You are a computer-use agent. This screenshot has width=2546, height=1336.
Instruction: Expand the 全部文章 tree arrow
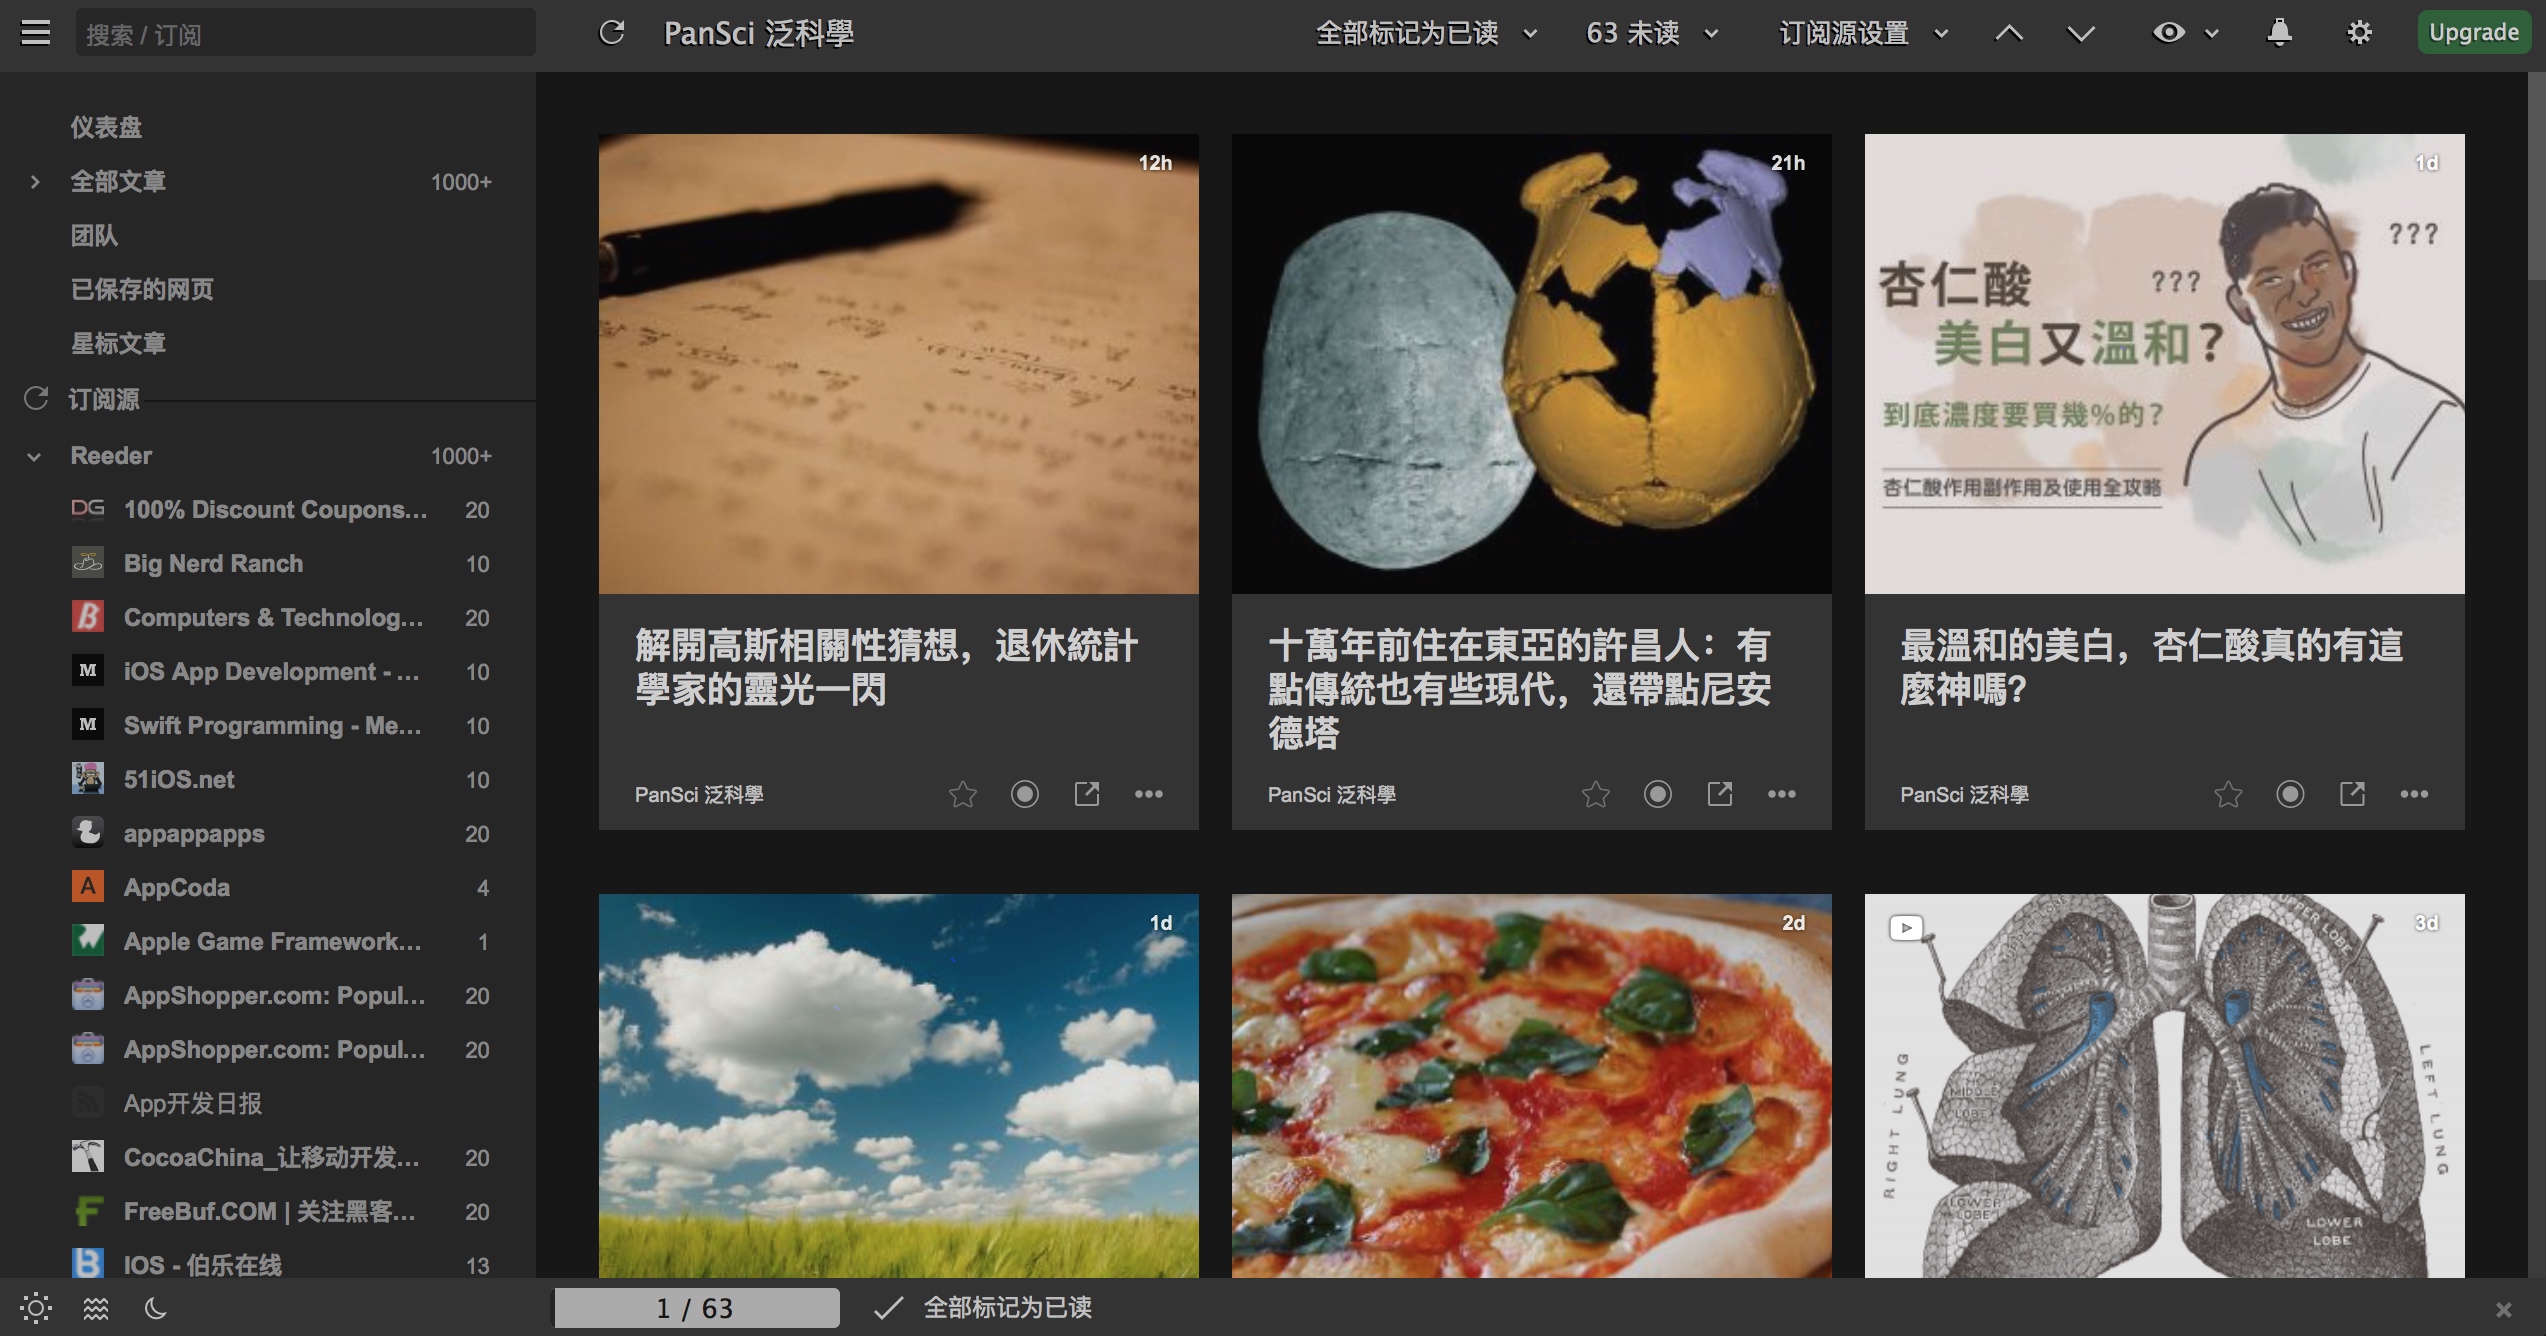click(x=35, y=182)
